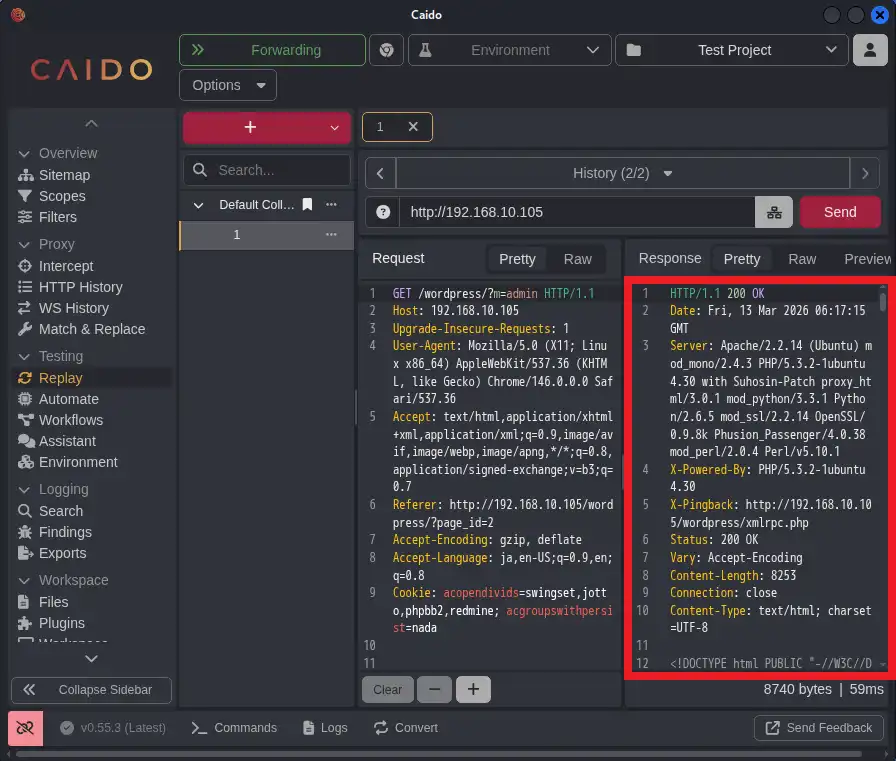The height and width of the screenshot is (761, 896).
Task: Open the Environment dropdown
Action: pos(509,49)
